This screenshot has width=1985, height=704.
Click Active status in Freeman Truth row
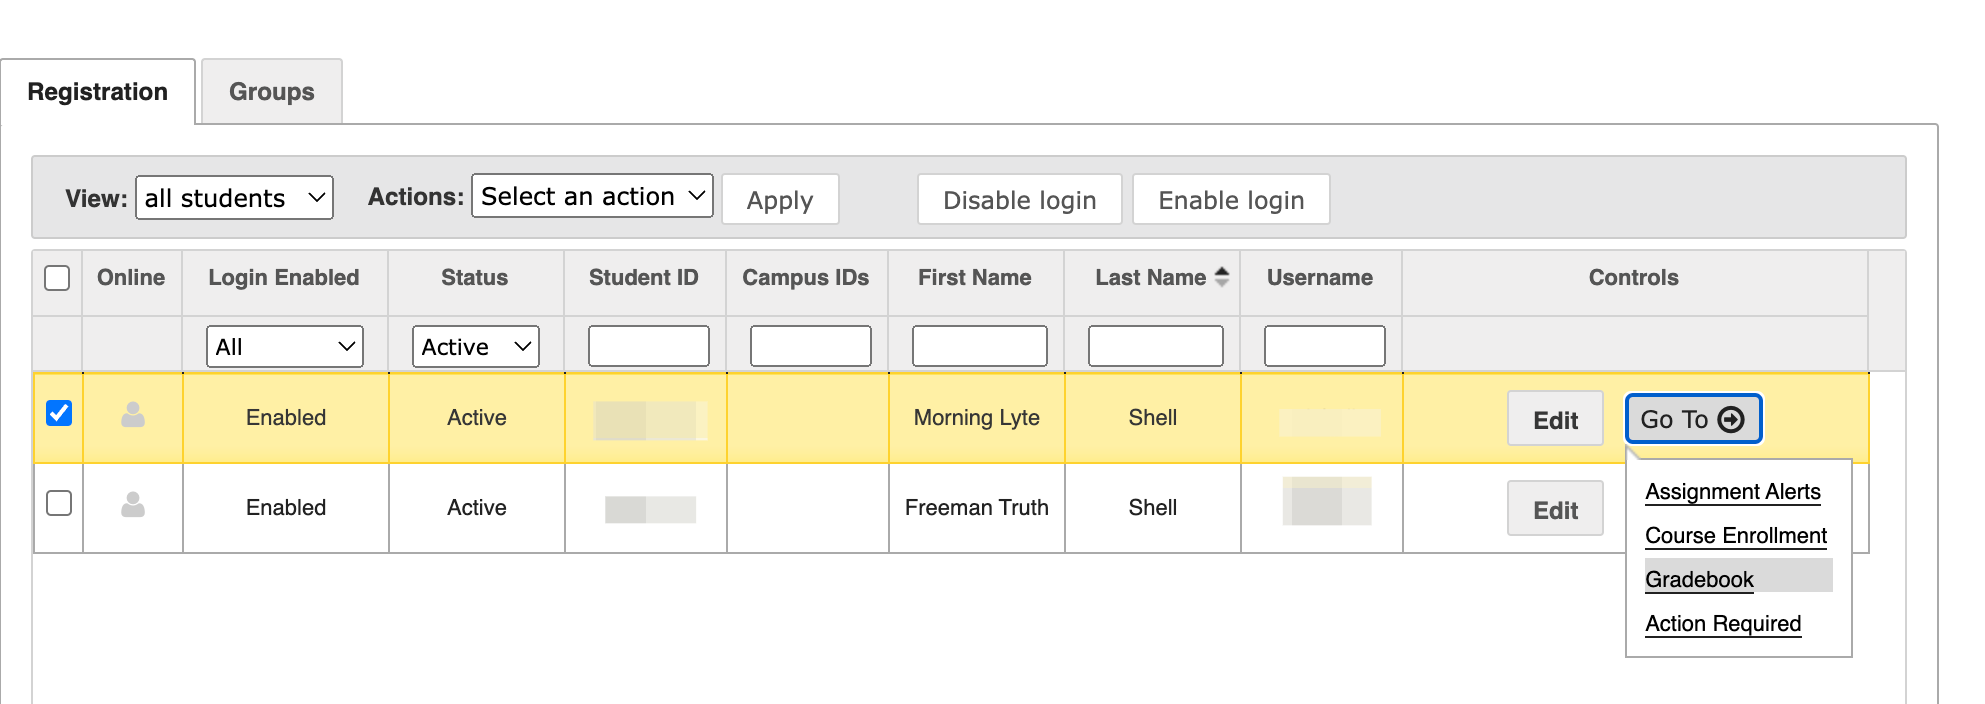click(x=477, y=508)
